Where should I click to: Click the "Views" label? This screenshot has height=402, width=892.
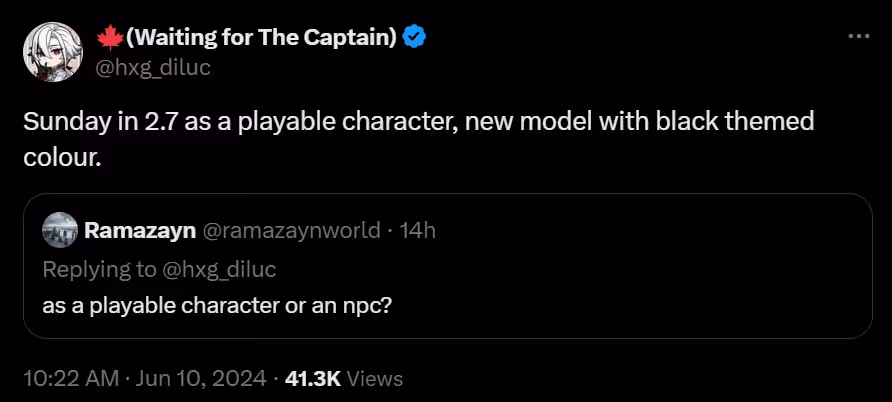(376, 379)
